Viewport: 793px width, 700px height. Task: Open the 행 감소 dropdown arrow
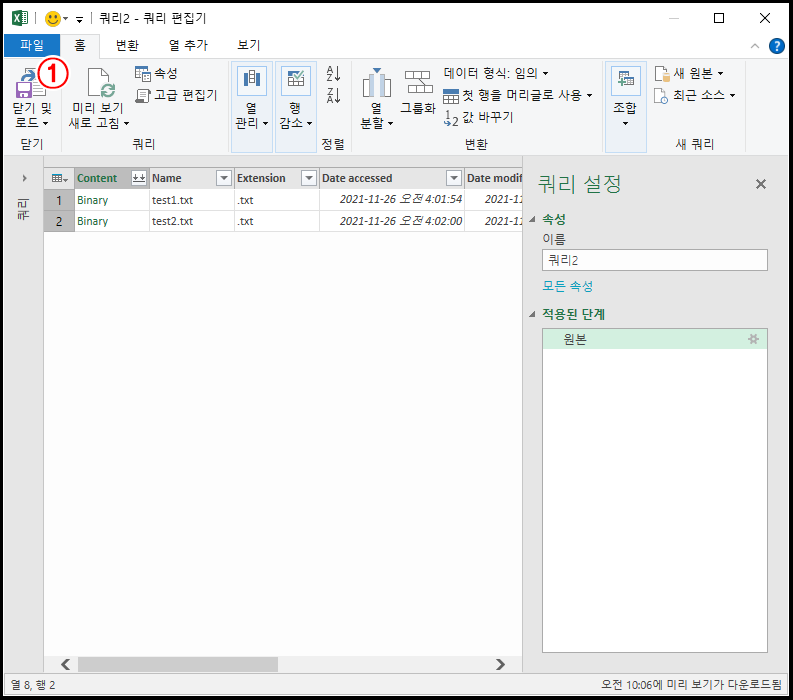[310, 123]
